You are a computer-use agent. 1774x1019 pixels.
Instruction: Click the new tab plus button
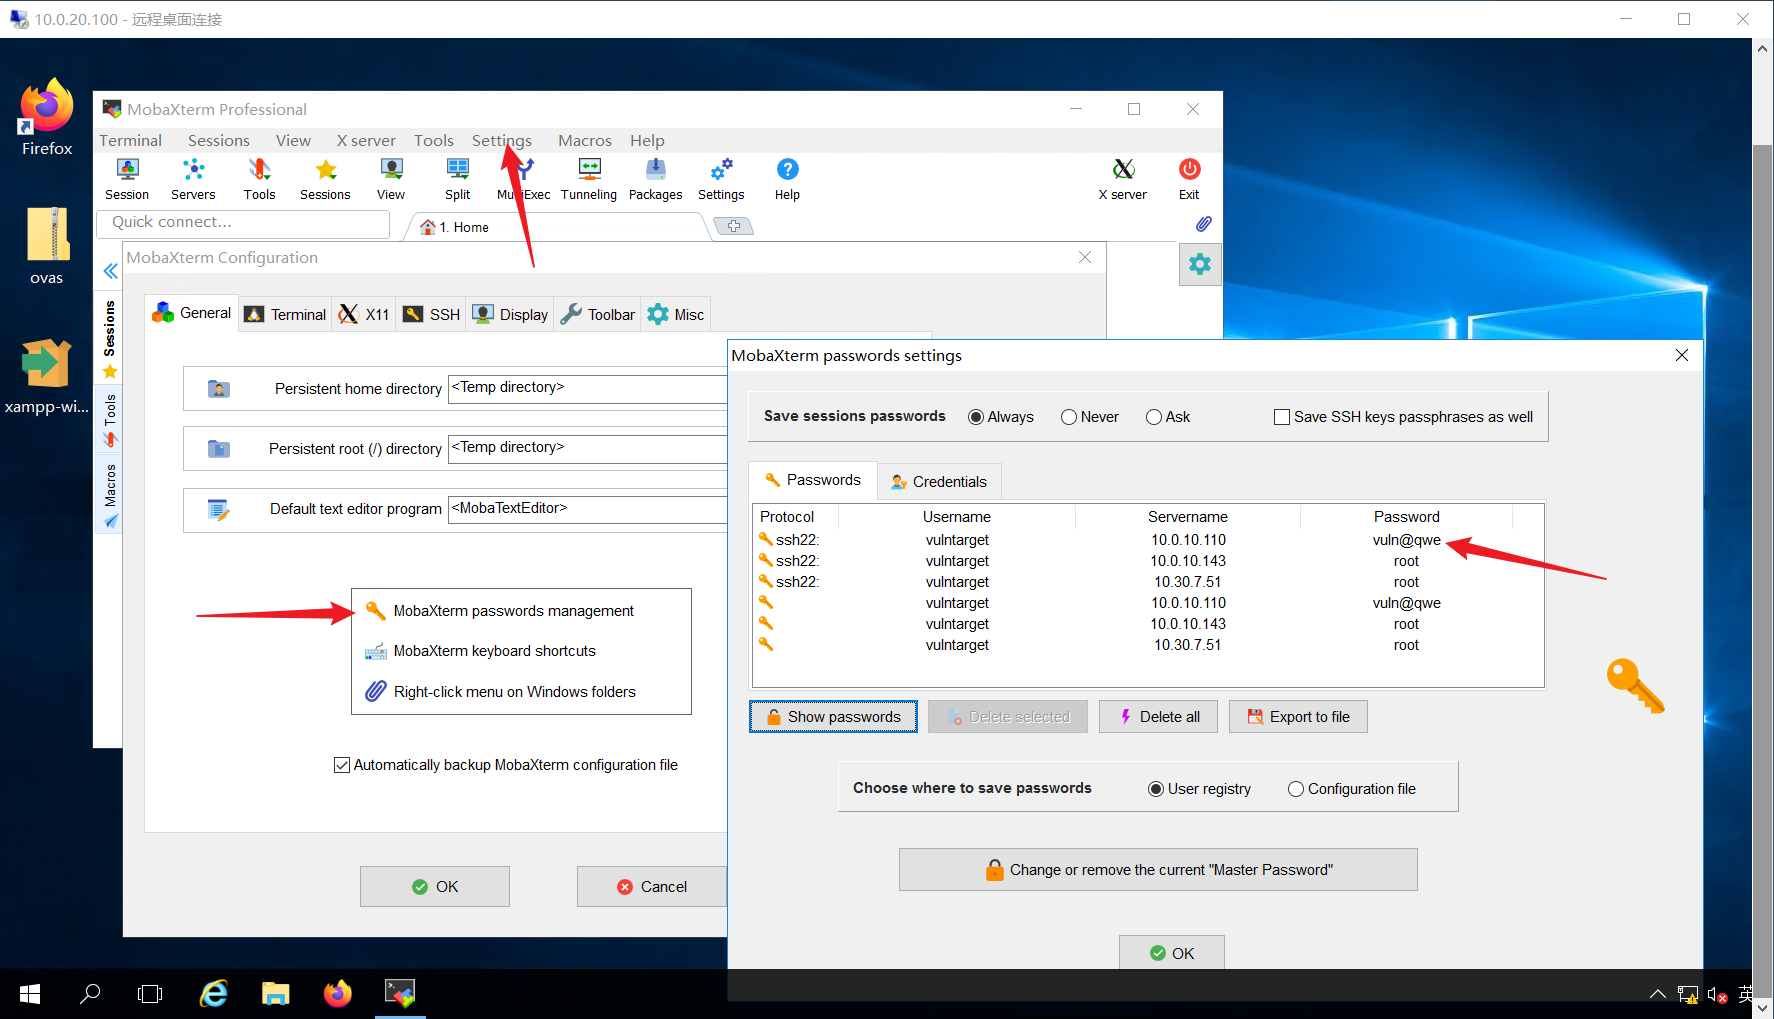734,227
